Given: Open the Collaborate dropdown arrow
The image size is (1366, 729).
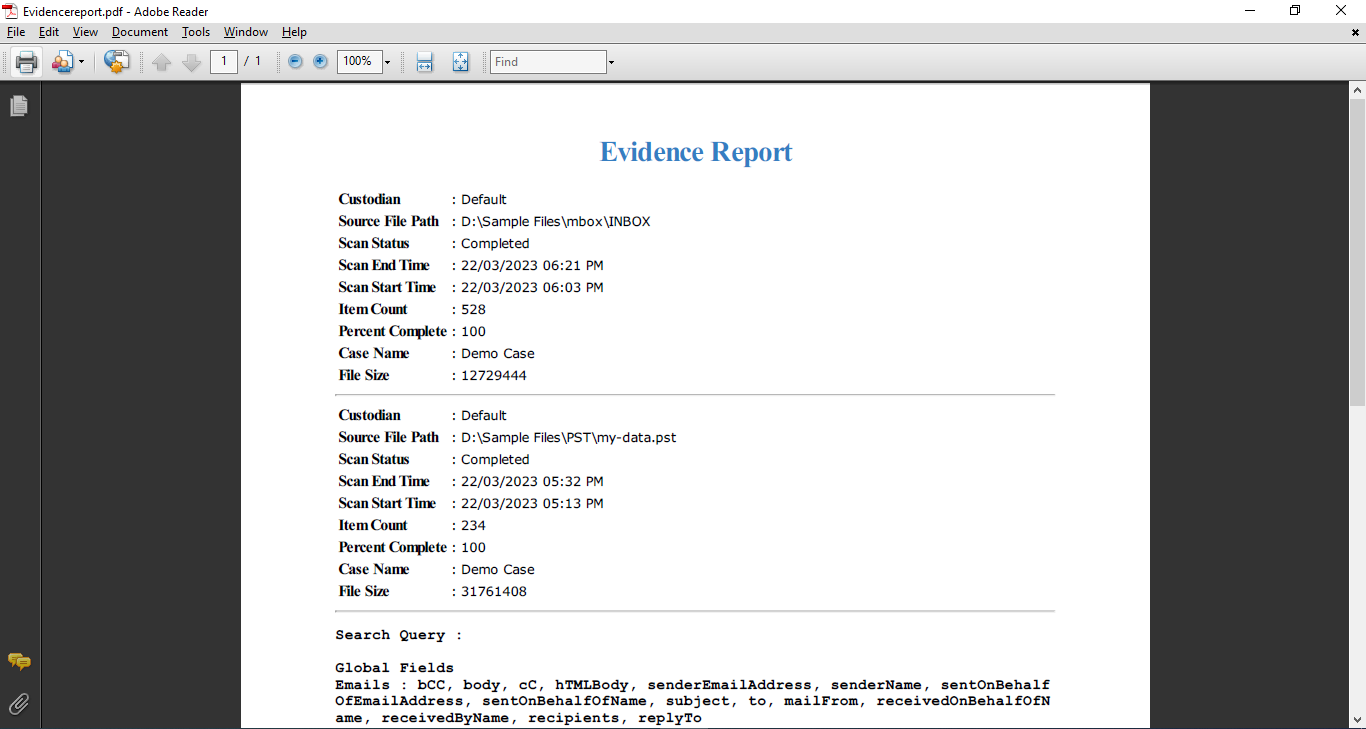Looking at the screenshot, I should (82, 62).
